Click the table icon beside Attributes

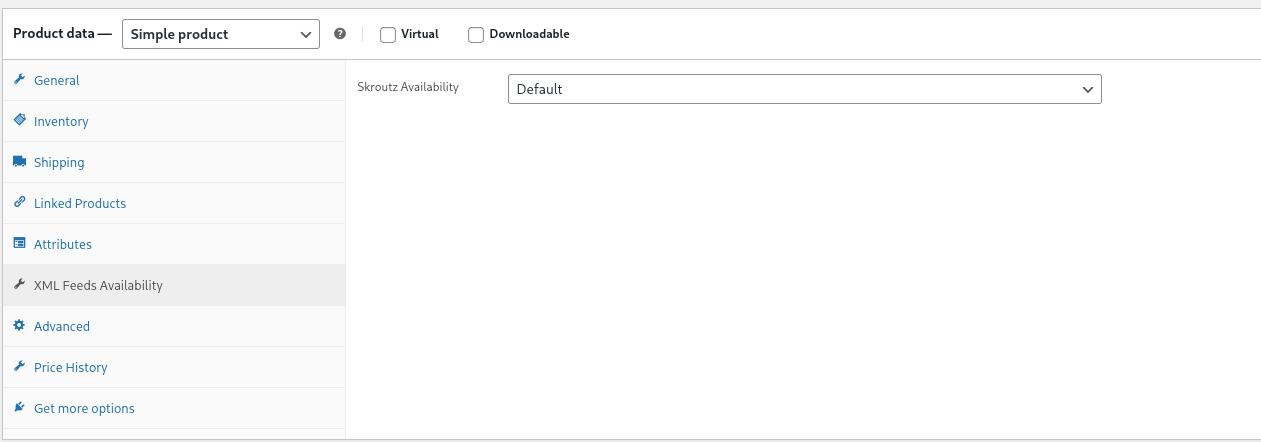(19, 243)
